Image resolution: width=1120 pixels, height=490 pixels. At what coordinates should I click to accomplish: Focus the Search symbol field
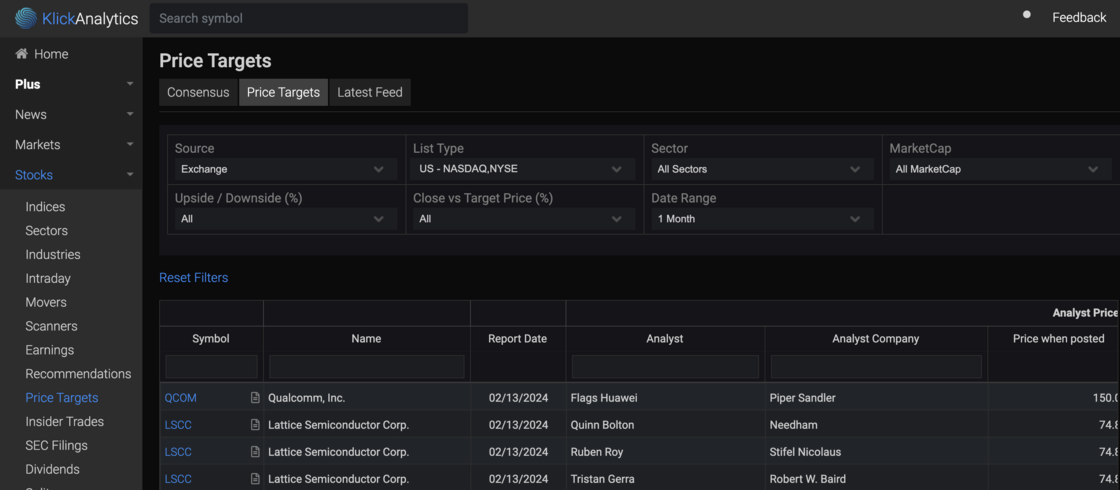click(x=309, y=19)
